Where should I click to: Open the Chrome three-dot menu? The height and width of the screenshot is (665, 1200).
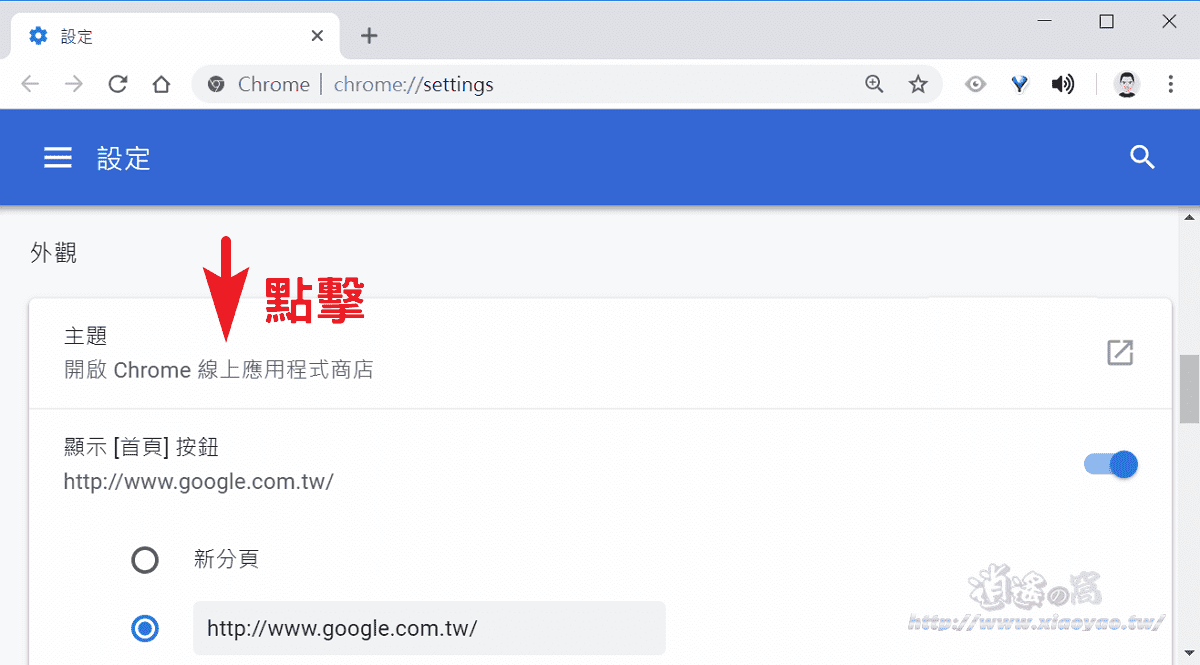(x=1171, y=84)
